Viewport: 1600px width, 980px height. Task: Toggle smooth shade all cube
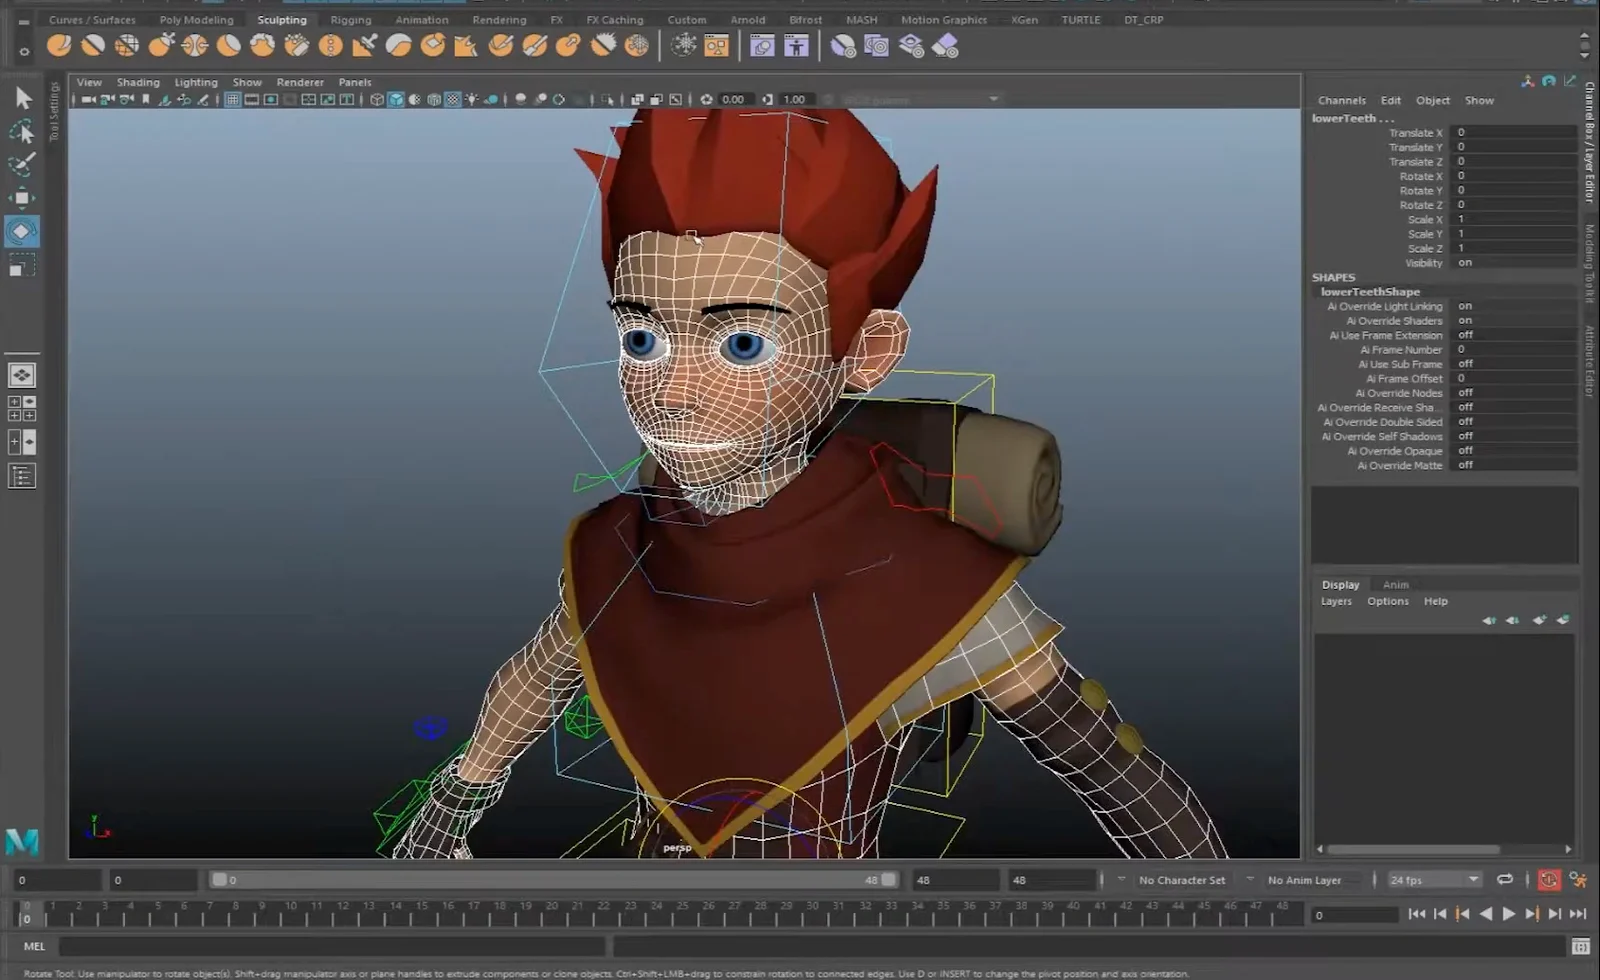click(396, 99)
